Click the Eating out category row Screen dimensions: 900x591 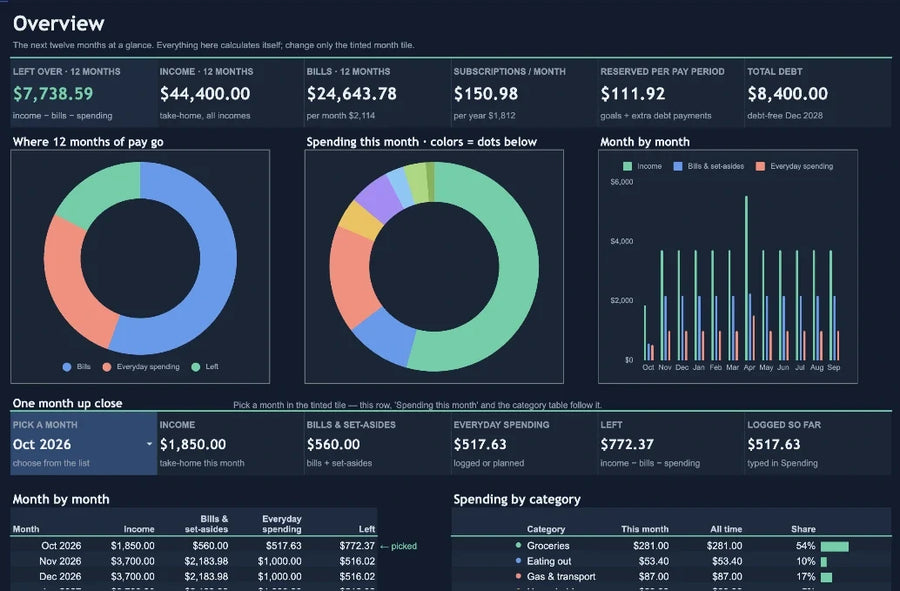pyautogui.click(x=672, y=561)
